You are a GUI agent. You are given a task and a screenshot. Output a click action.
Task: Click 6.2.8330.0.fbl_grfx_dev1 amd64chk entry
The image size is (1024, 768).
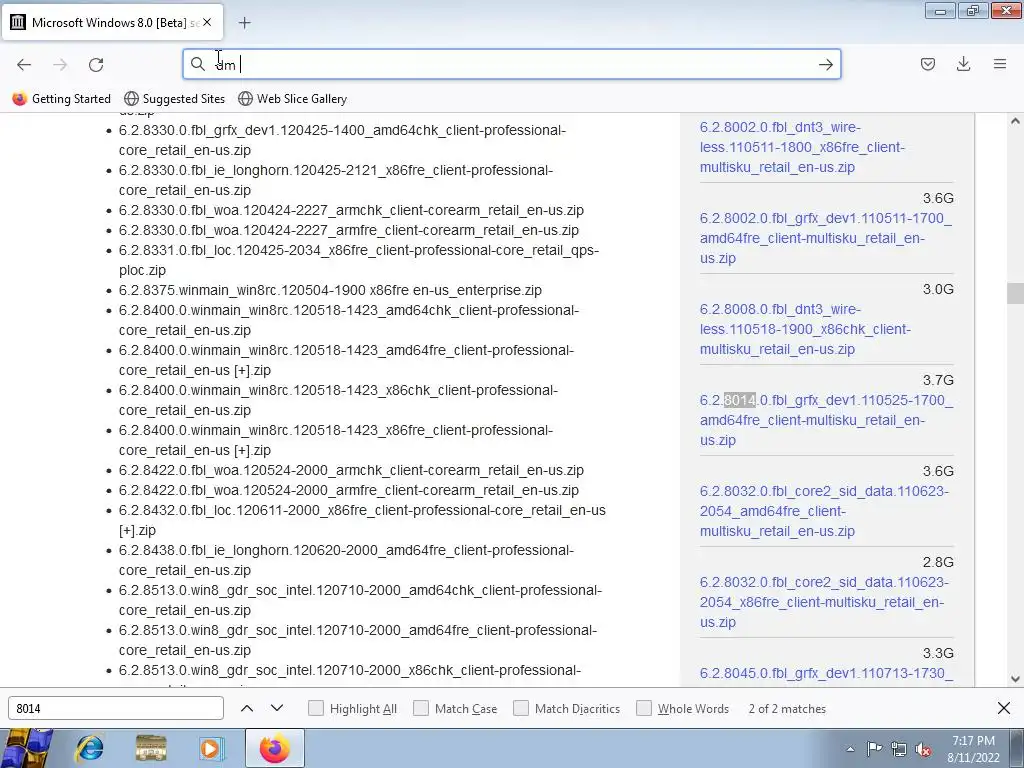click(x=342, y=140)
